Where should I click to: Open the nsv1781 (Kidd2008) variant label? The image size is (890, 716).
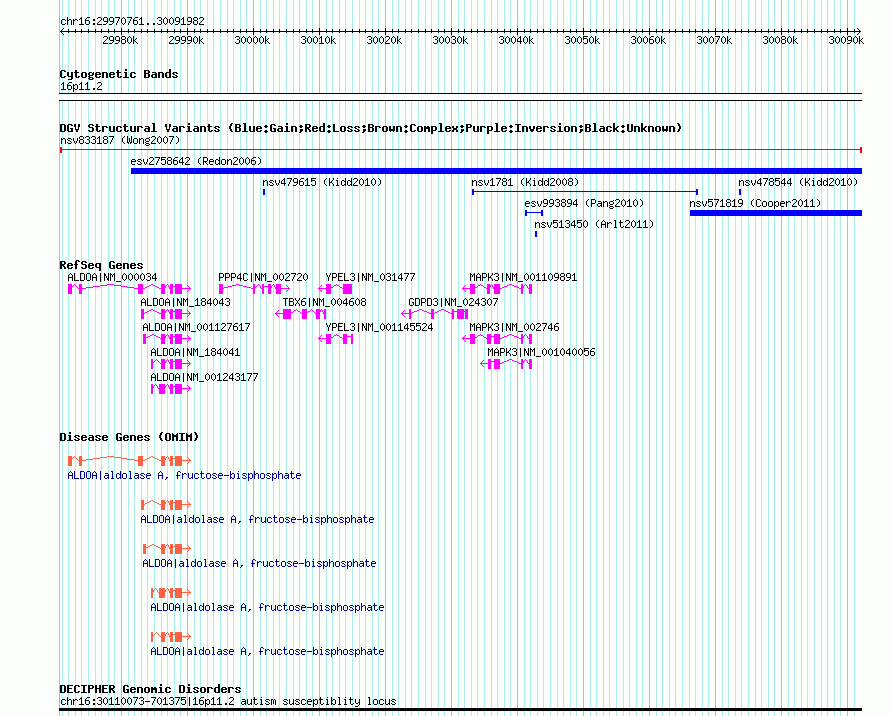[525, 182]
